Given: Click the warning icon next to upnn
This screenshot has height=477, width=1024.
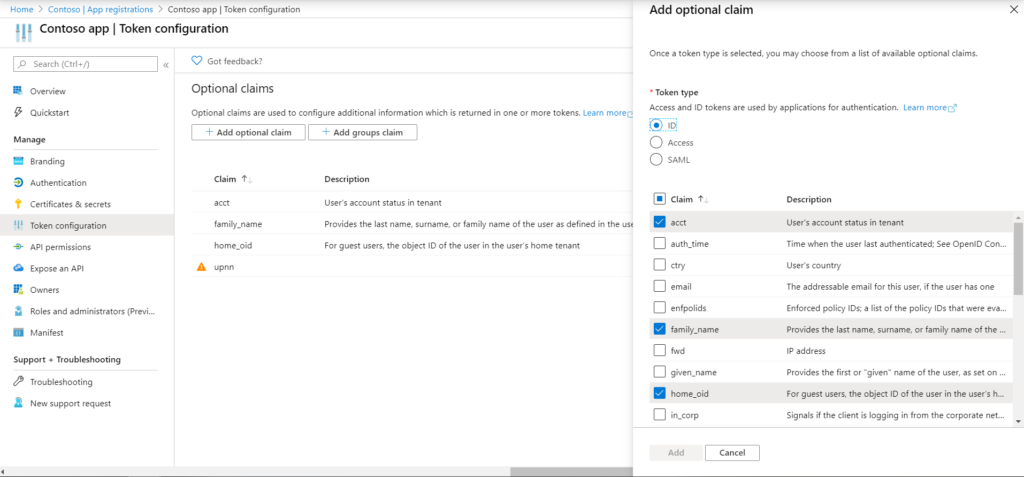Looking at the screenshot, I should pyautogui.click(x=201, y=267).
